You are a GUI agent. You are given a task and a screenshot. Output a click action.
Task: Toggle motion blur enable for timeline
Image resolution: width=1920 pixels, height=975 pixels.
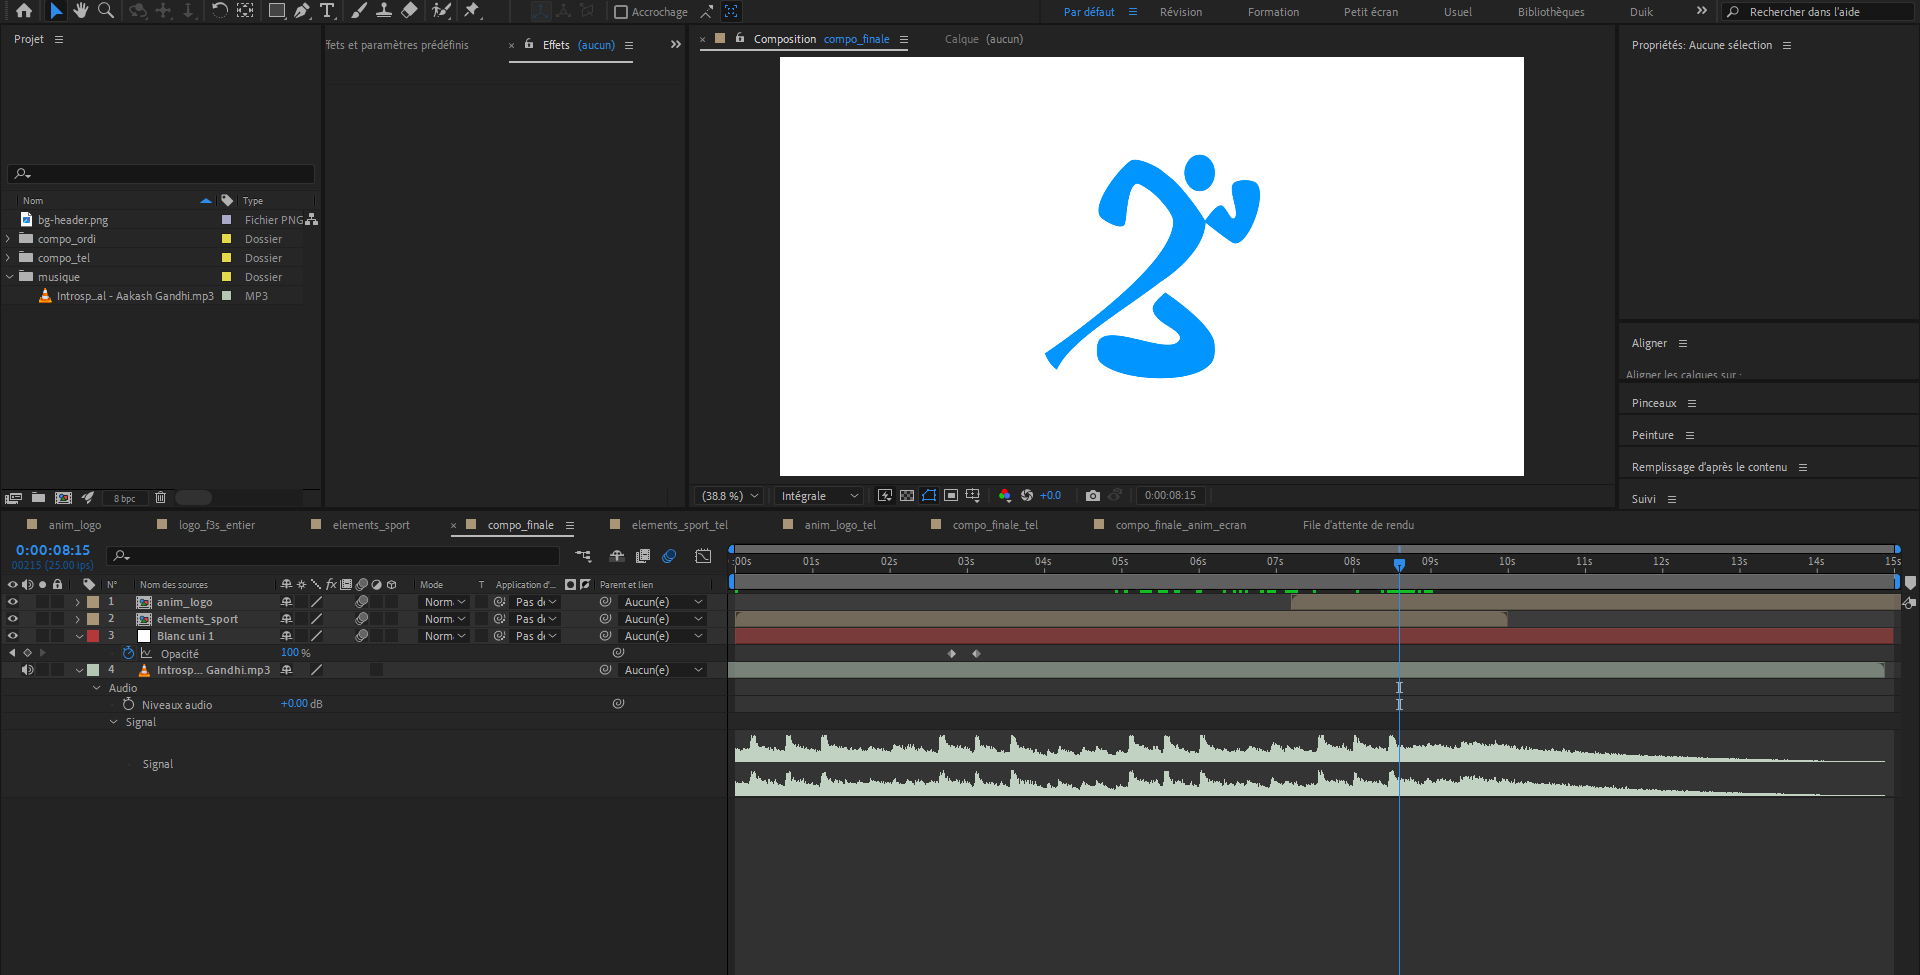pos(669,556)
